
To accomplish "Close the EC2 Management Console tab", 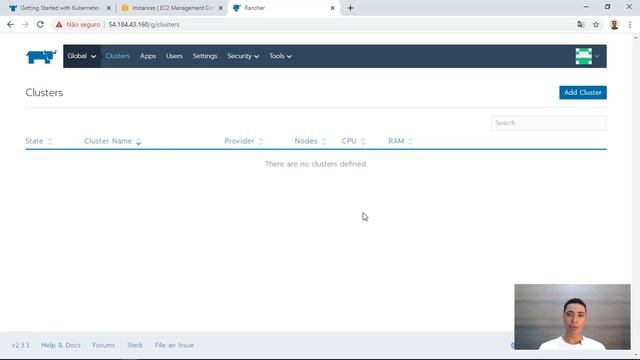I will pyautogui.click(x=220, y=8).
